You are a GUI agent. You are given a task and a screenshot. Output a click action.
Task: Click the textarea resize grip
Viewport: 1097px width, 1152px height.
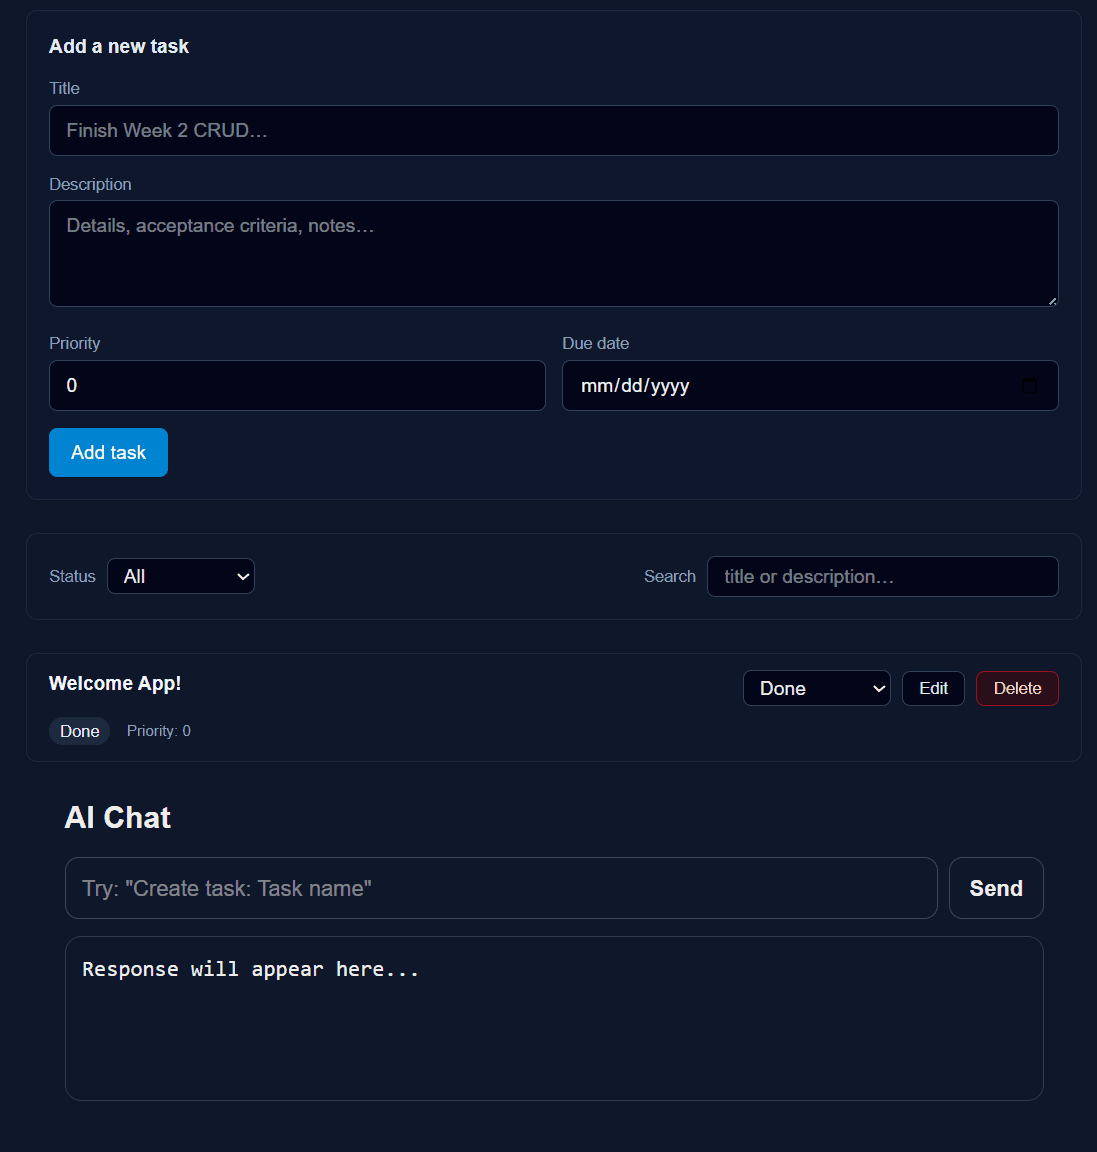tap(1052, 299)
